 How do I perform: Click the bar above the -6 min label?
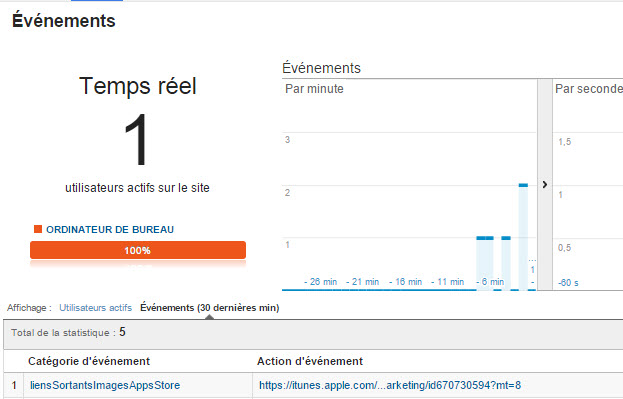[x=485, y=263]
